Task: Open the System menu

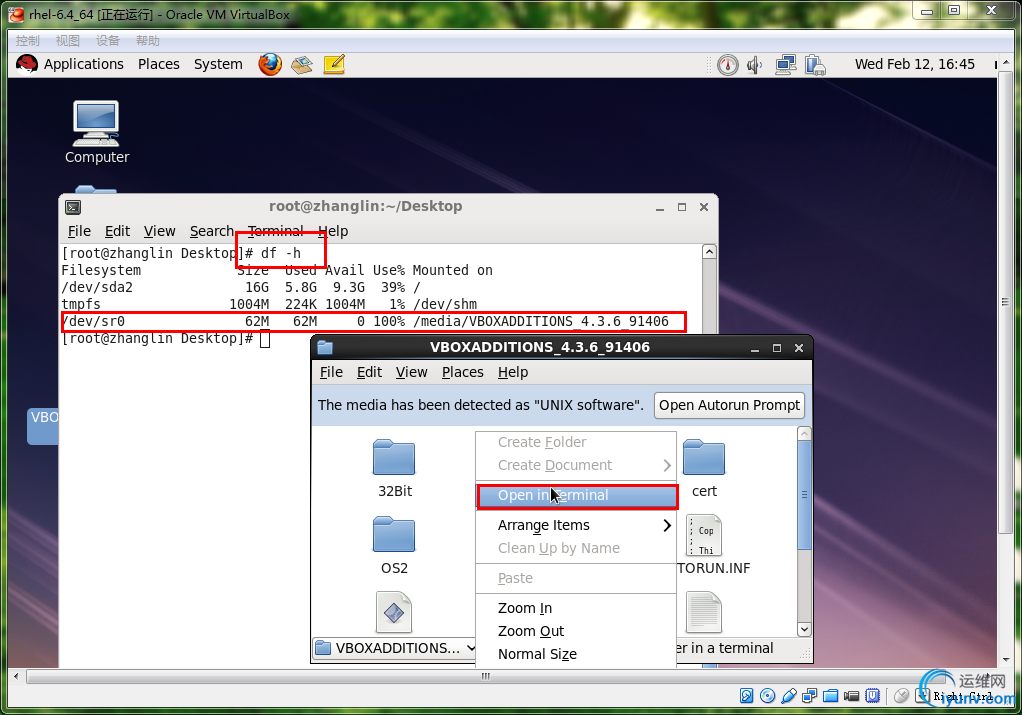Action: 218,64
